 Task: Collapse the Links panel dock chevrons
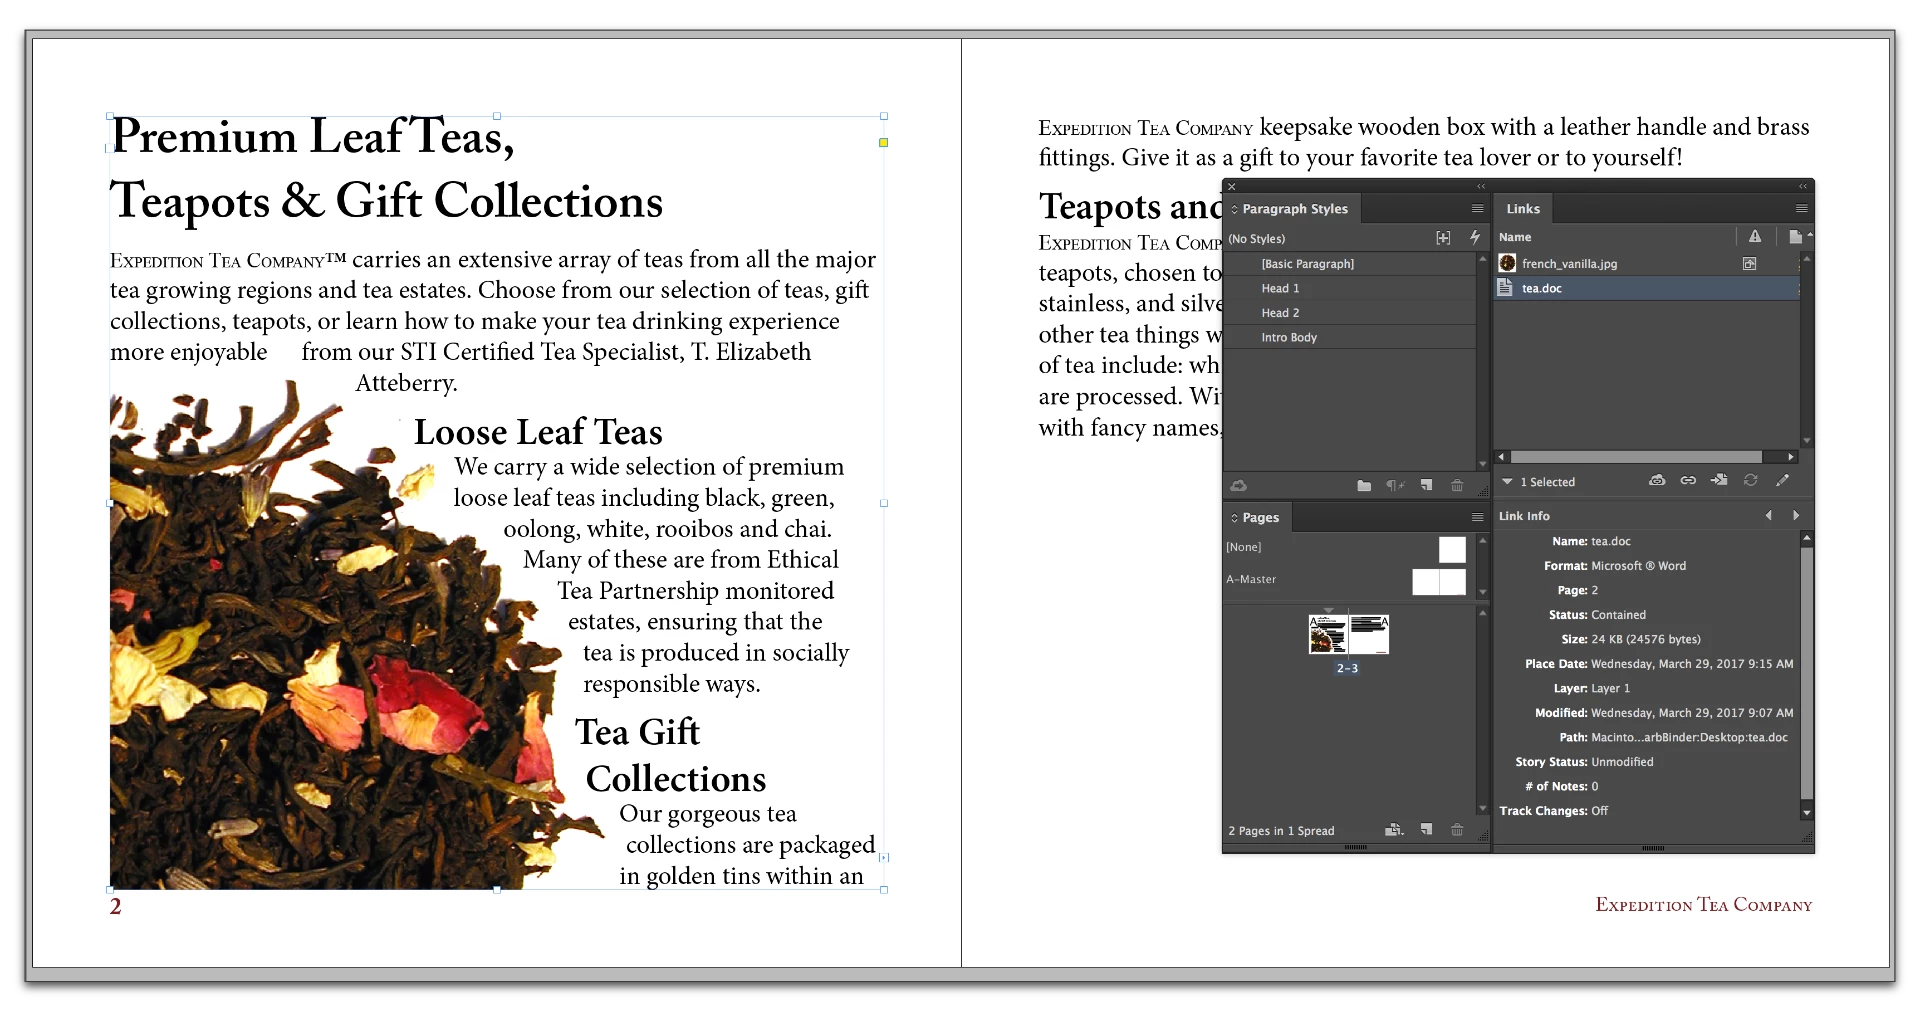click(1803, 186)
